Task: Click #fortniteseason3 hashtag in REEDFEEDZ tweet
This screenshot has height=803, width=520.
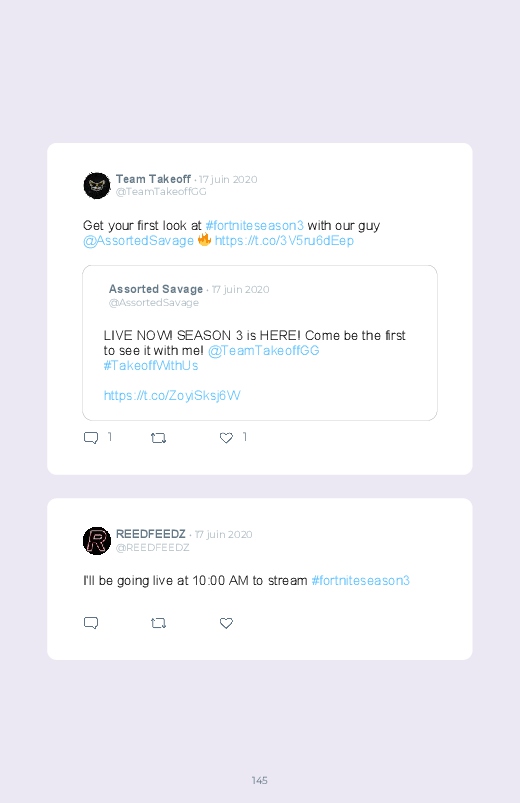Action: [x=361, y=580]
